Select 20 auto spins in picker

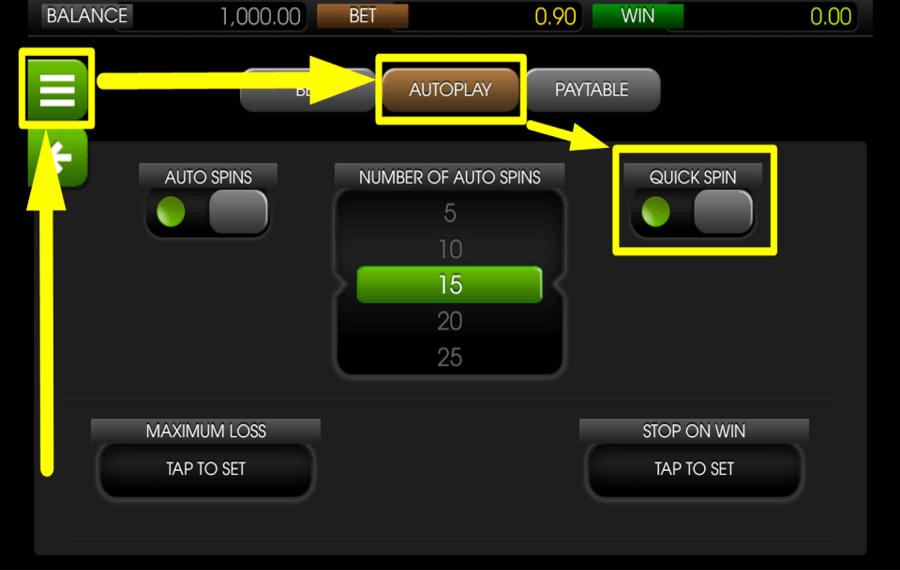450,321
